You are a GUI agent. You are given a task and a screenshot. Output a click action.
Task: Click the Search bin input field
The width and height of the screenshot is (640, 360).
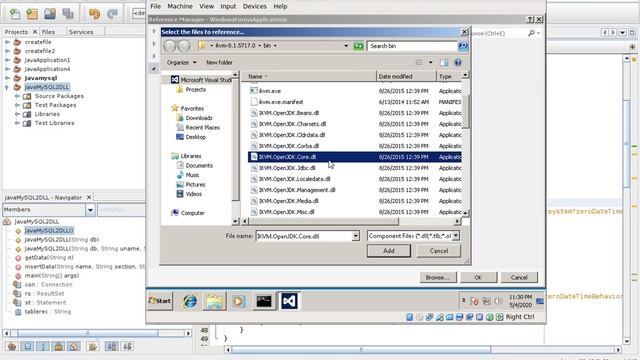click(412, 46)
